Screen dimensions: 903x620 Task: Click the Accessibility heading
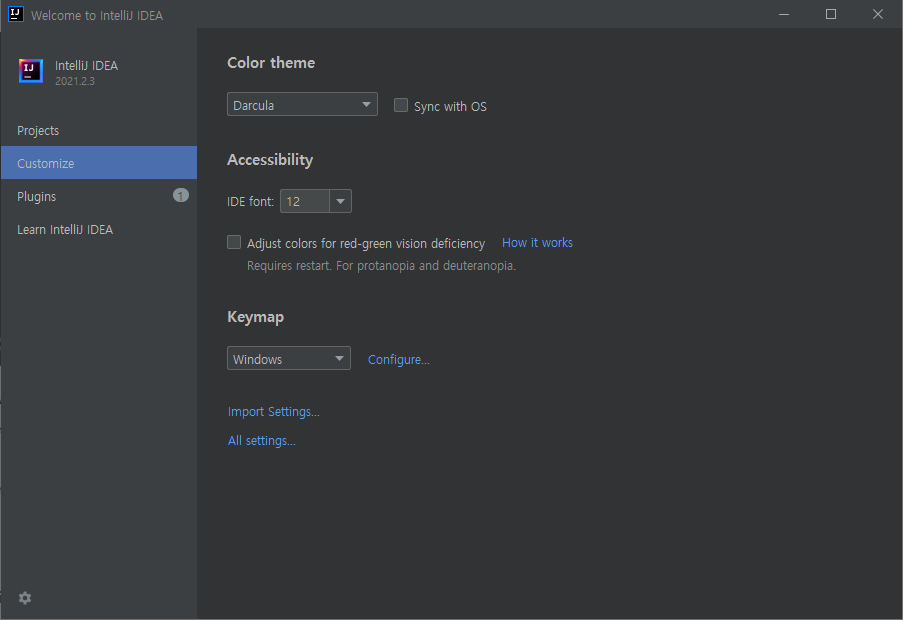[x=270, y=159]
